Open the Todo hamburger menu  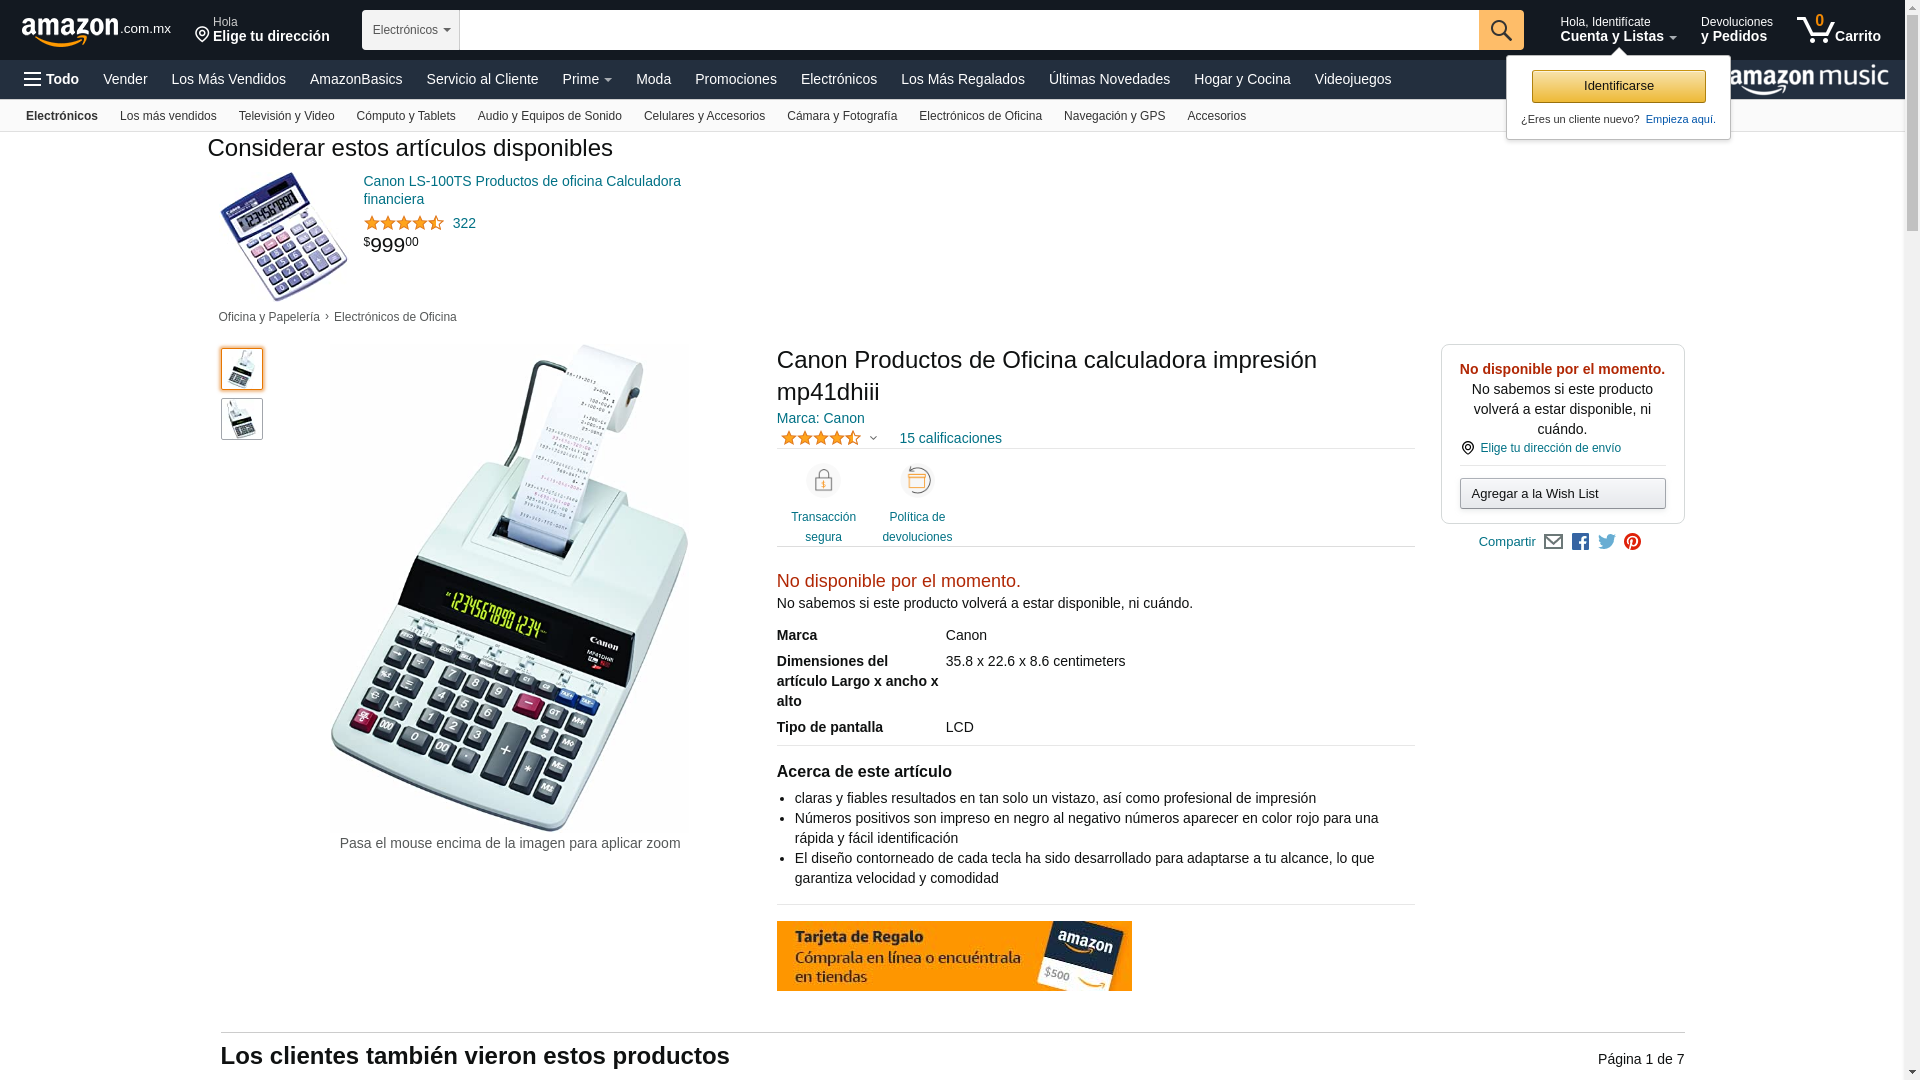[51, 79]
